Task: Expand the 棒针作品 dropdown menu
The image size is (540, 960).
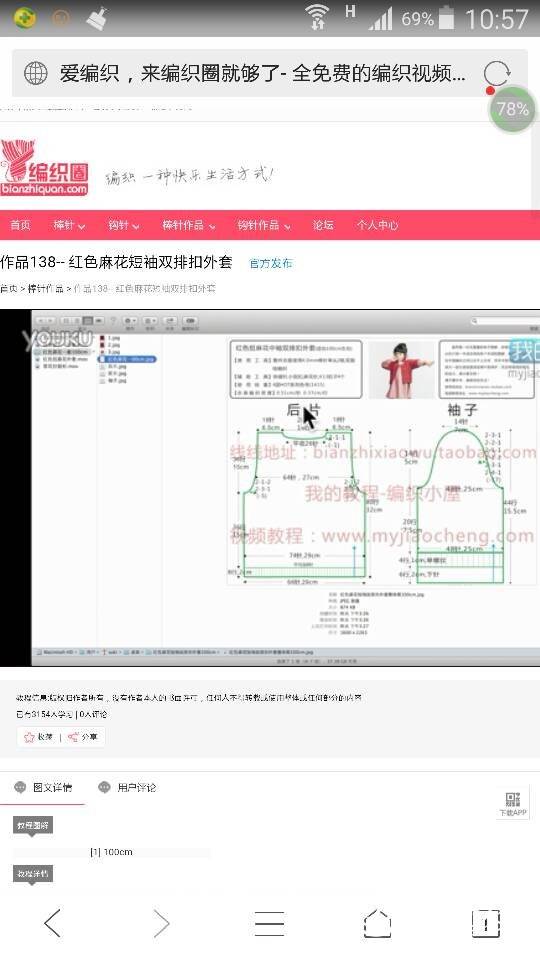Action: tap(189, 225)
